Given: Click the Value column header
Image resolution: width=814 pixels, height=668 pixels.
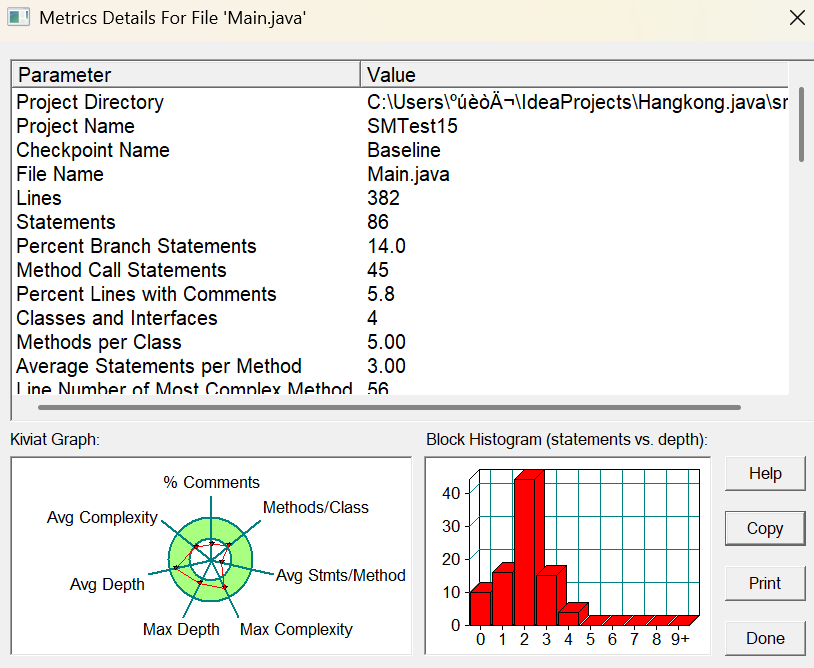Looking at the screenshot, I should (x=574, y=75).
